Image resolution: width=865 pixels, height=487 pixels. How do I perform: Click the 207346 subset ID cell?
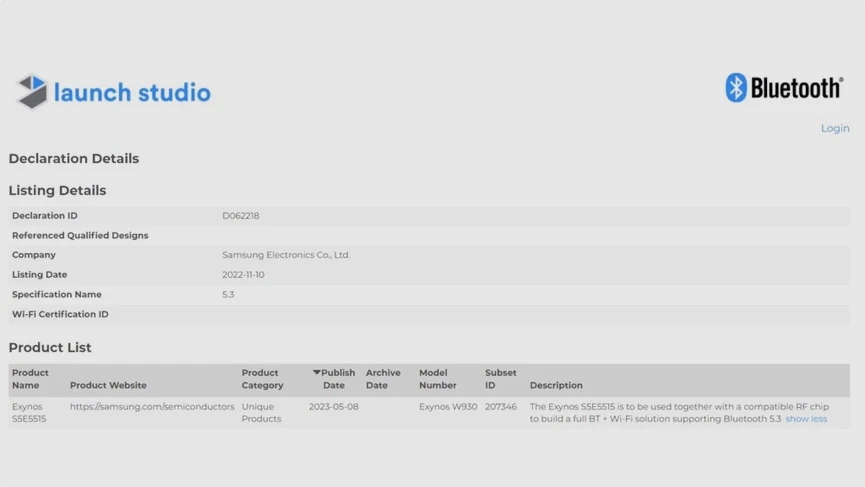click(x=501, y=407)
